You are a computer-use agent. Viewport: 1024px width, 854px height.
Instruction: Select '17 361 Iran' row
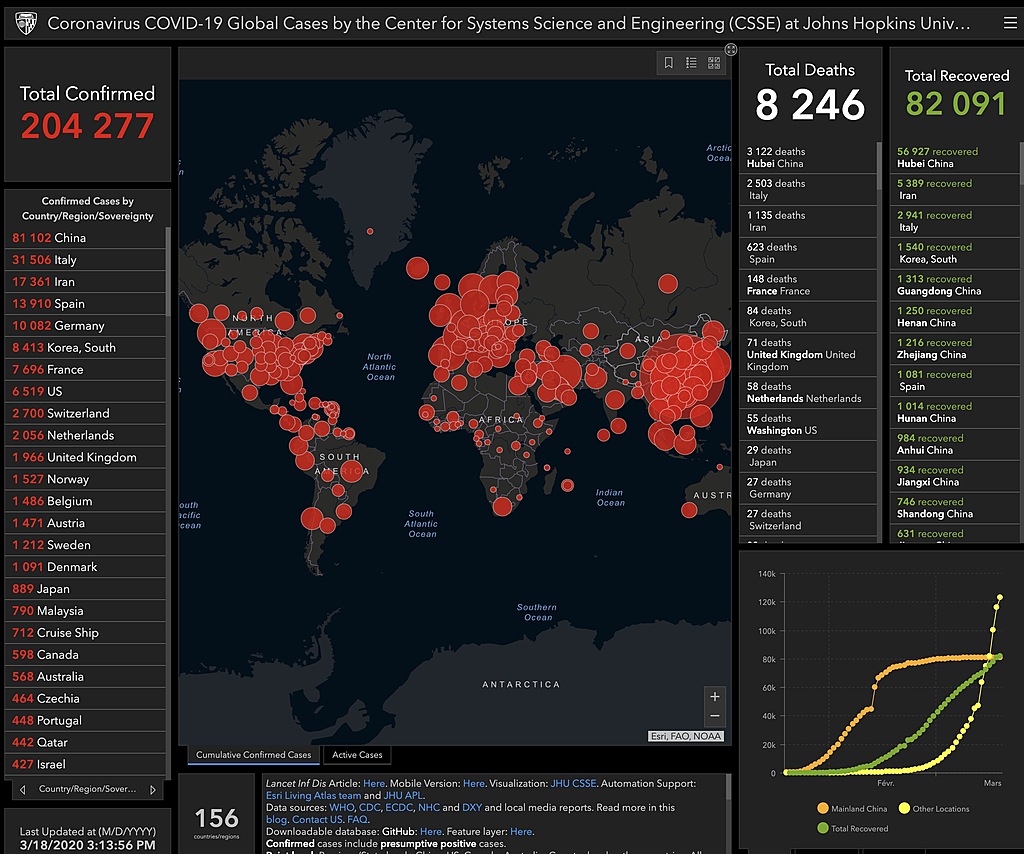pyautogui.click(x=85, y=281)
